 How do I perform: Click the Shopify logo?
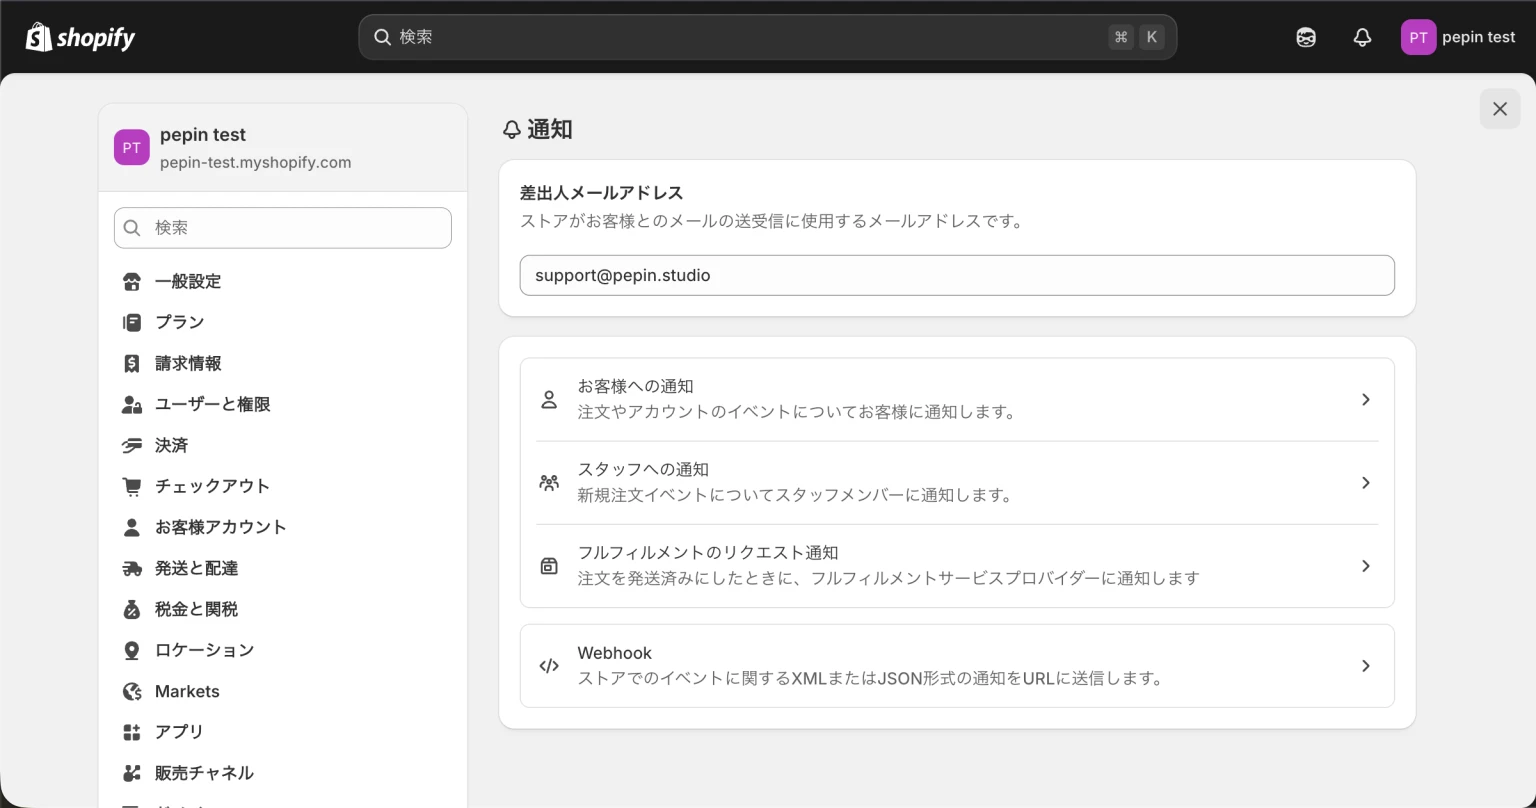point(80,36)
